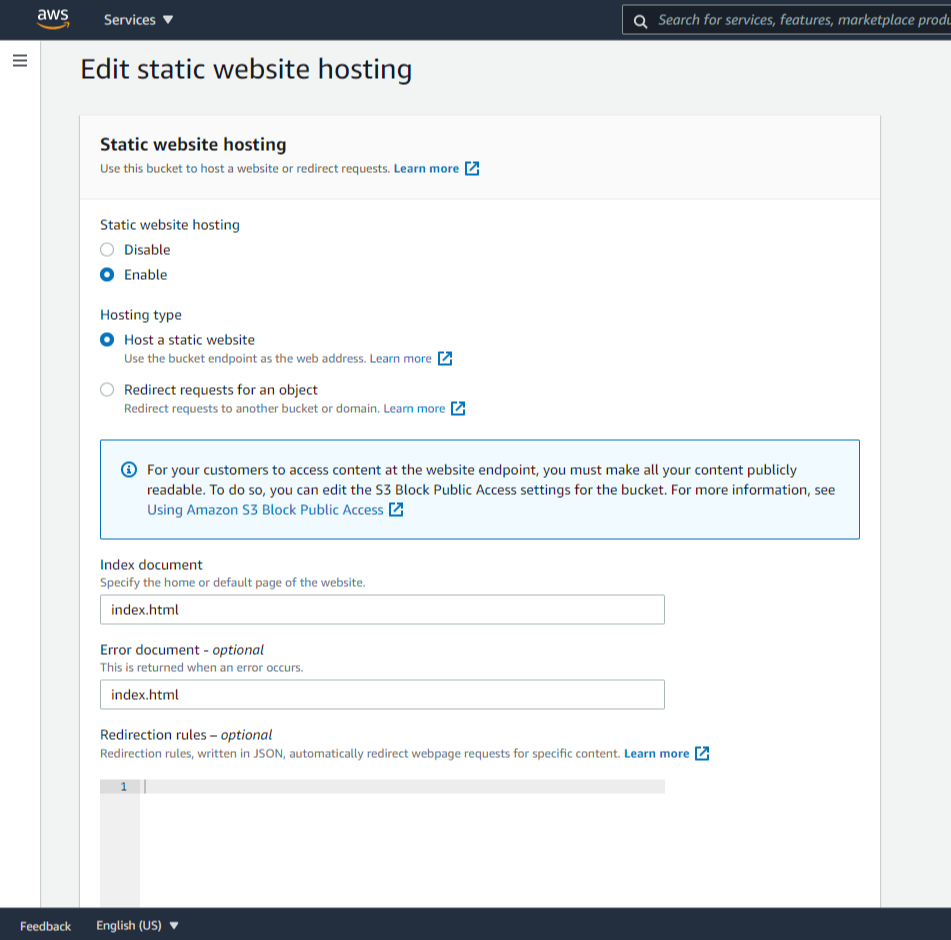Click the 'Edit static website hosting' page title

pos(246,69)
